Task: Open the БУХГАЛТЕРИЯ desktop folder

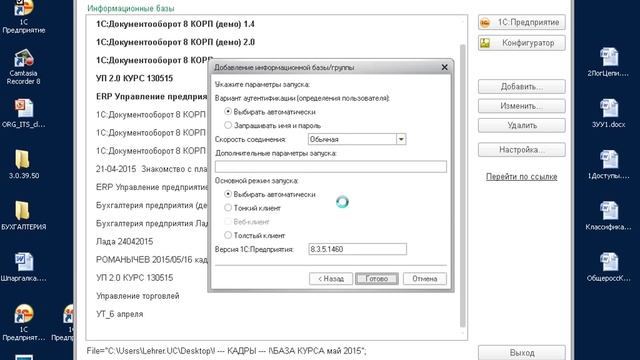Action: tap(24, 216)
